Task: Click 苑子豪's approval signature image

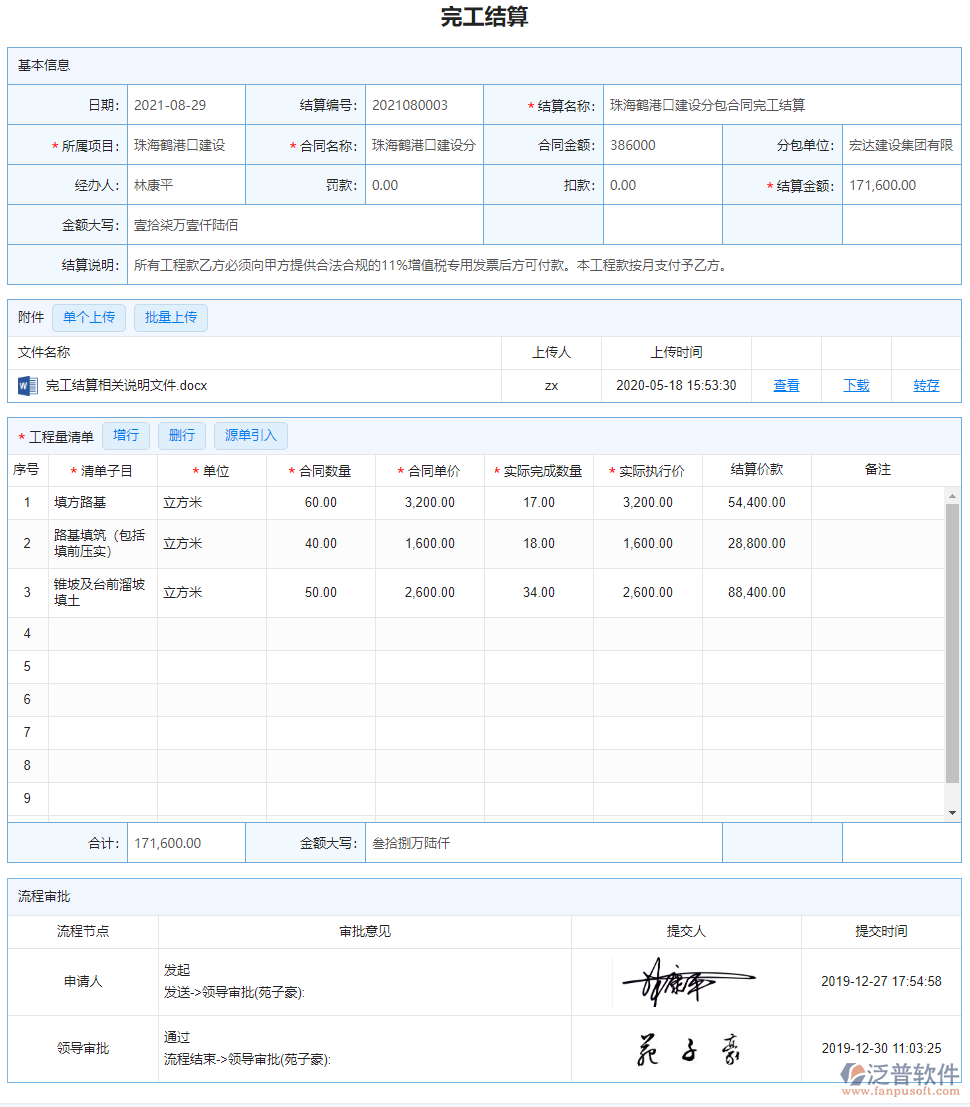Action: 690,1048
